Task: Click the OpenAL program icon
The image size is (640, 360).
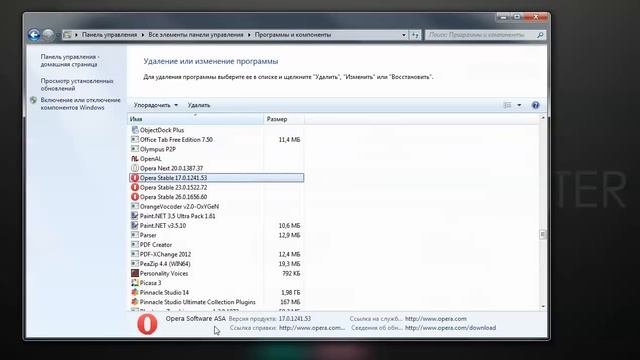Action: [x=135, y=159]
